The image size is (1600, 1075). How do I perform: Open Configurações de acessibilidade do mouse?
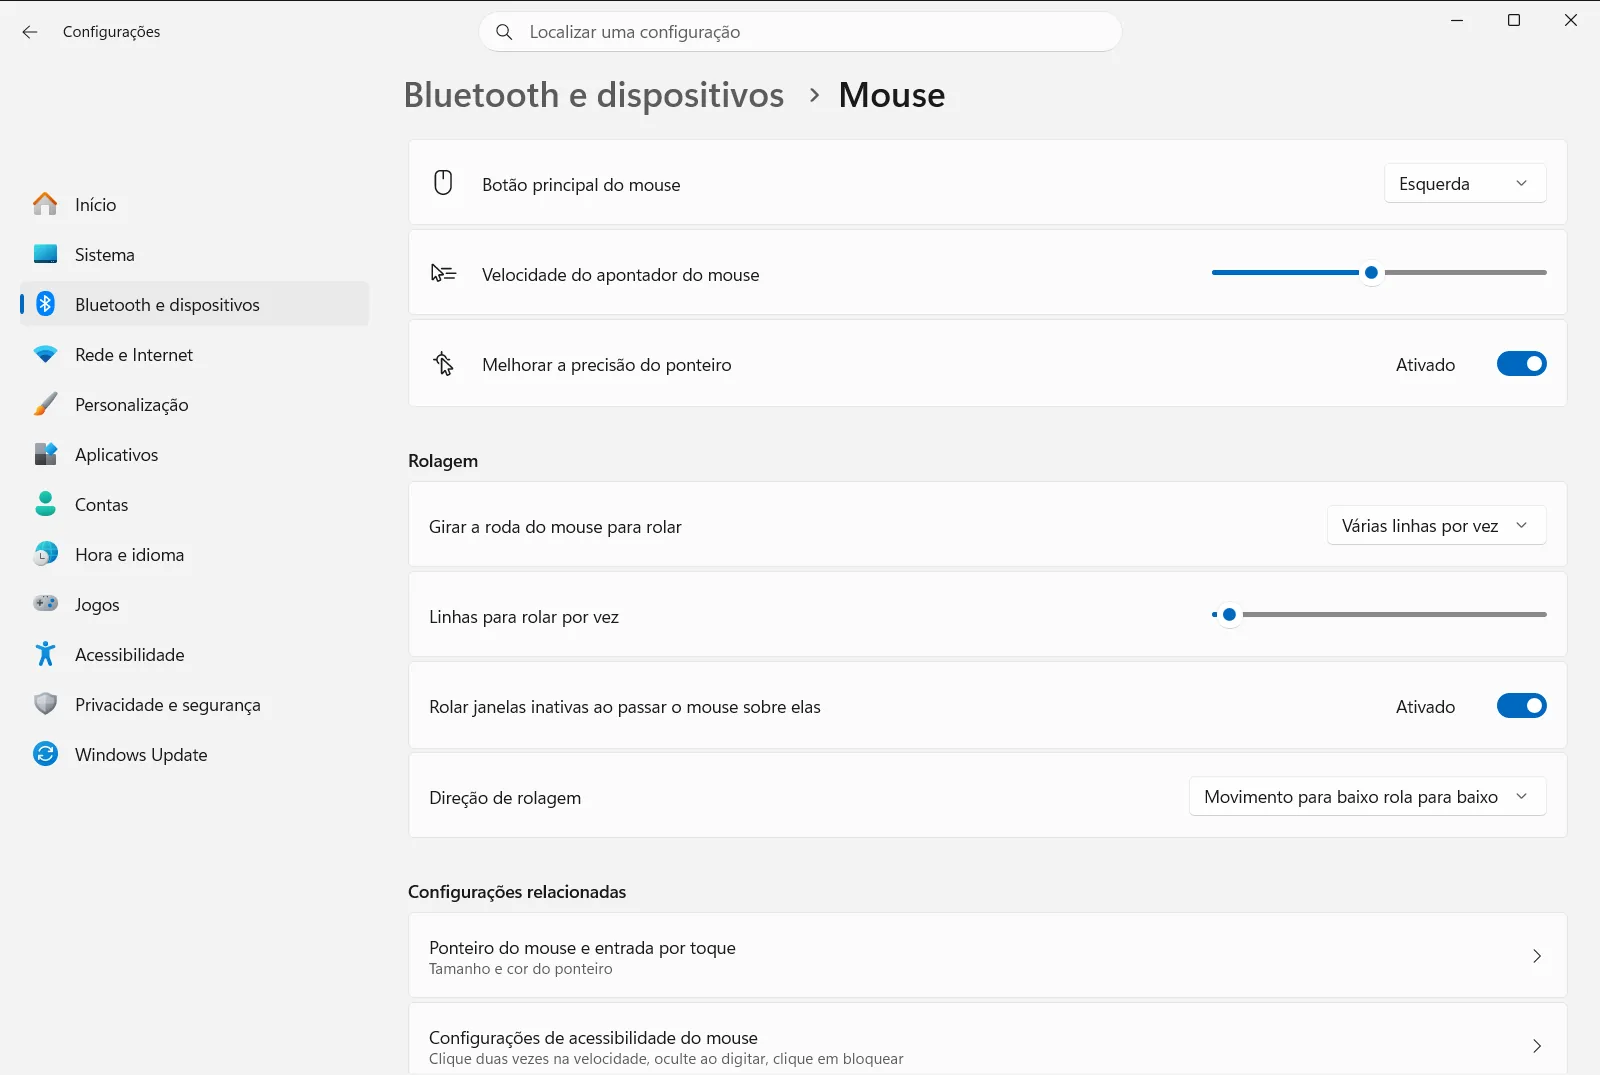987,1040
